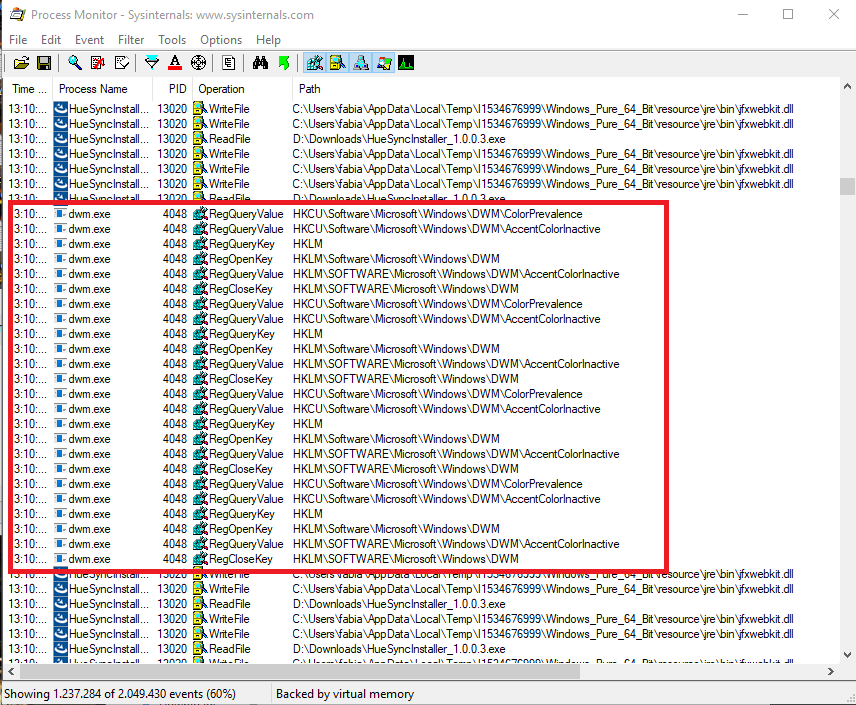
Task: Open the Event menu
Action: coord(90,40)
